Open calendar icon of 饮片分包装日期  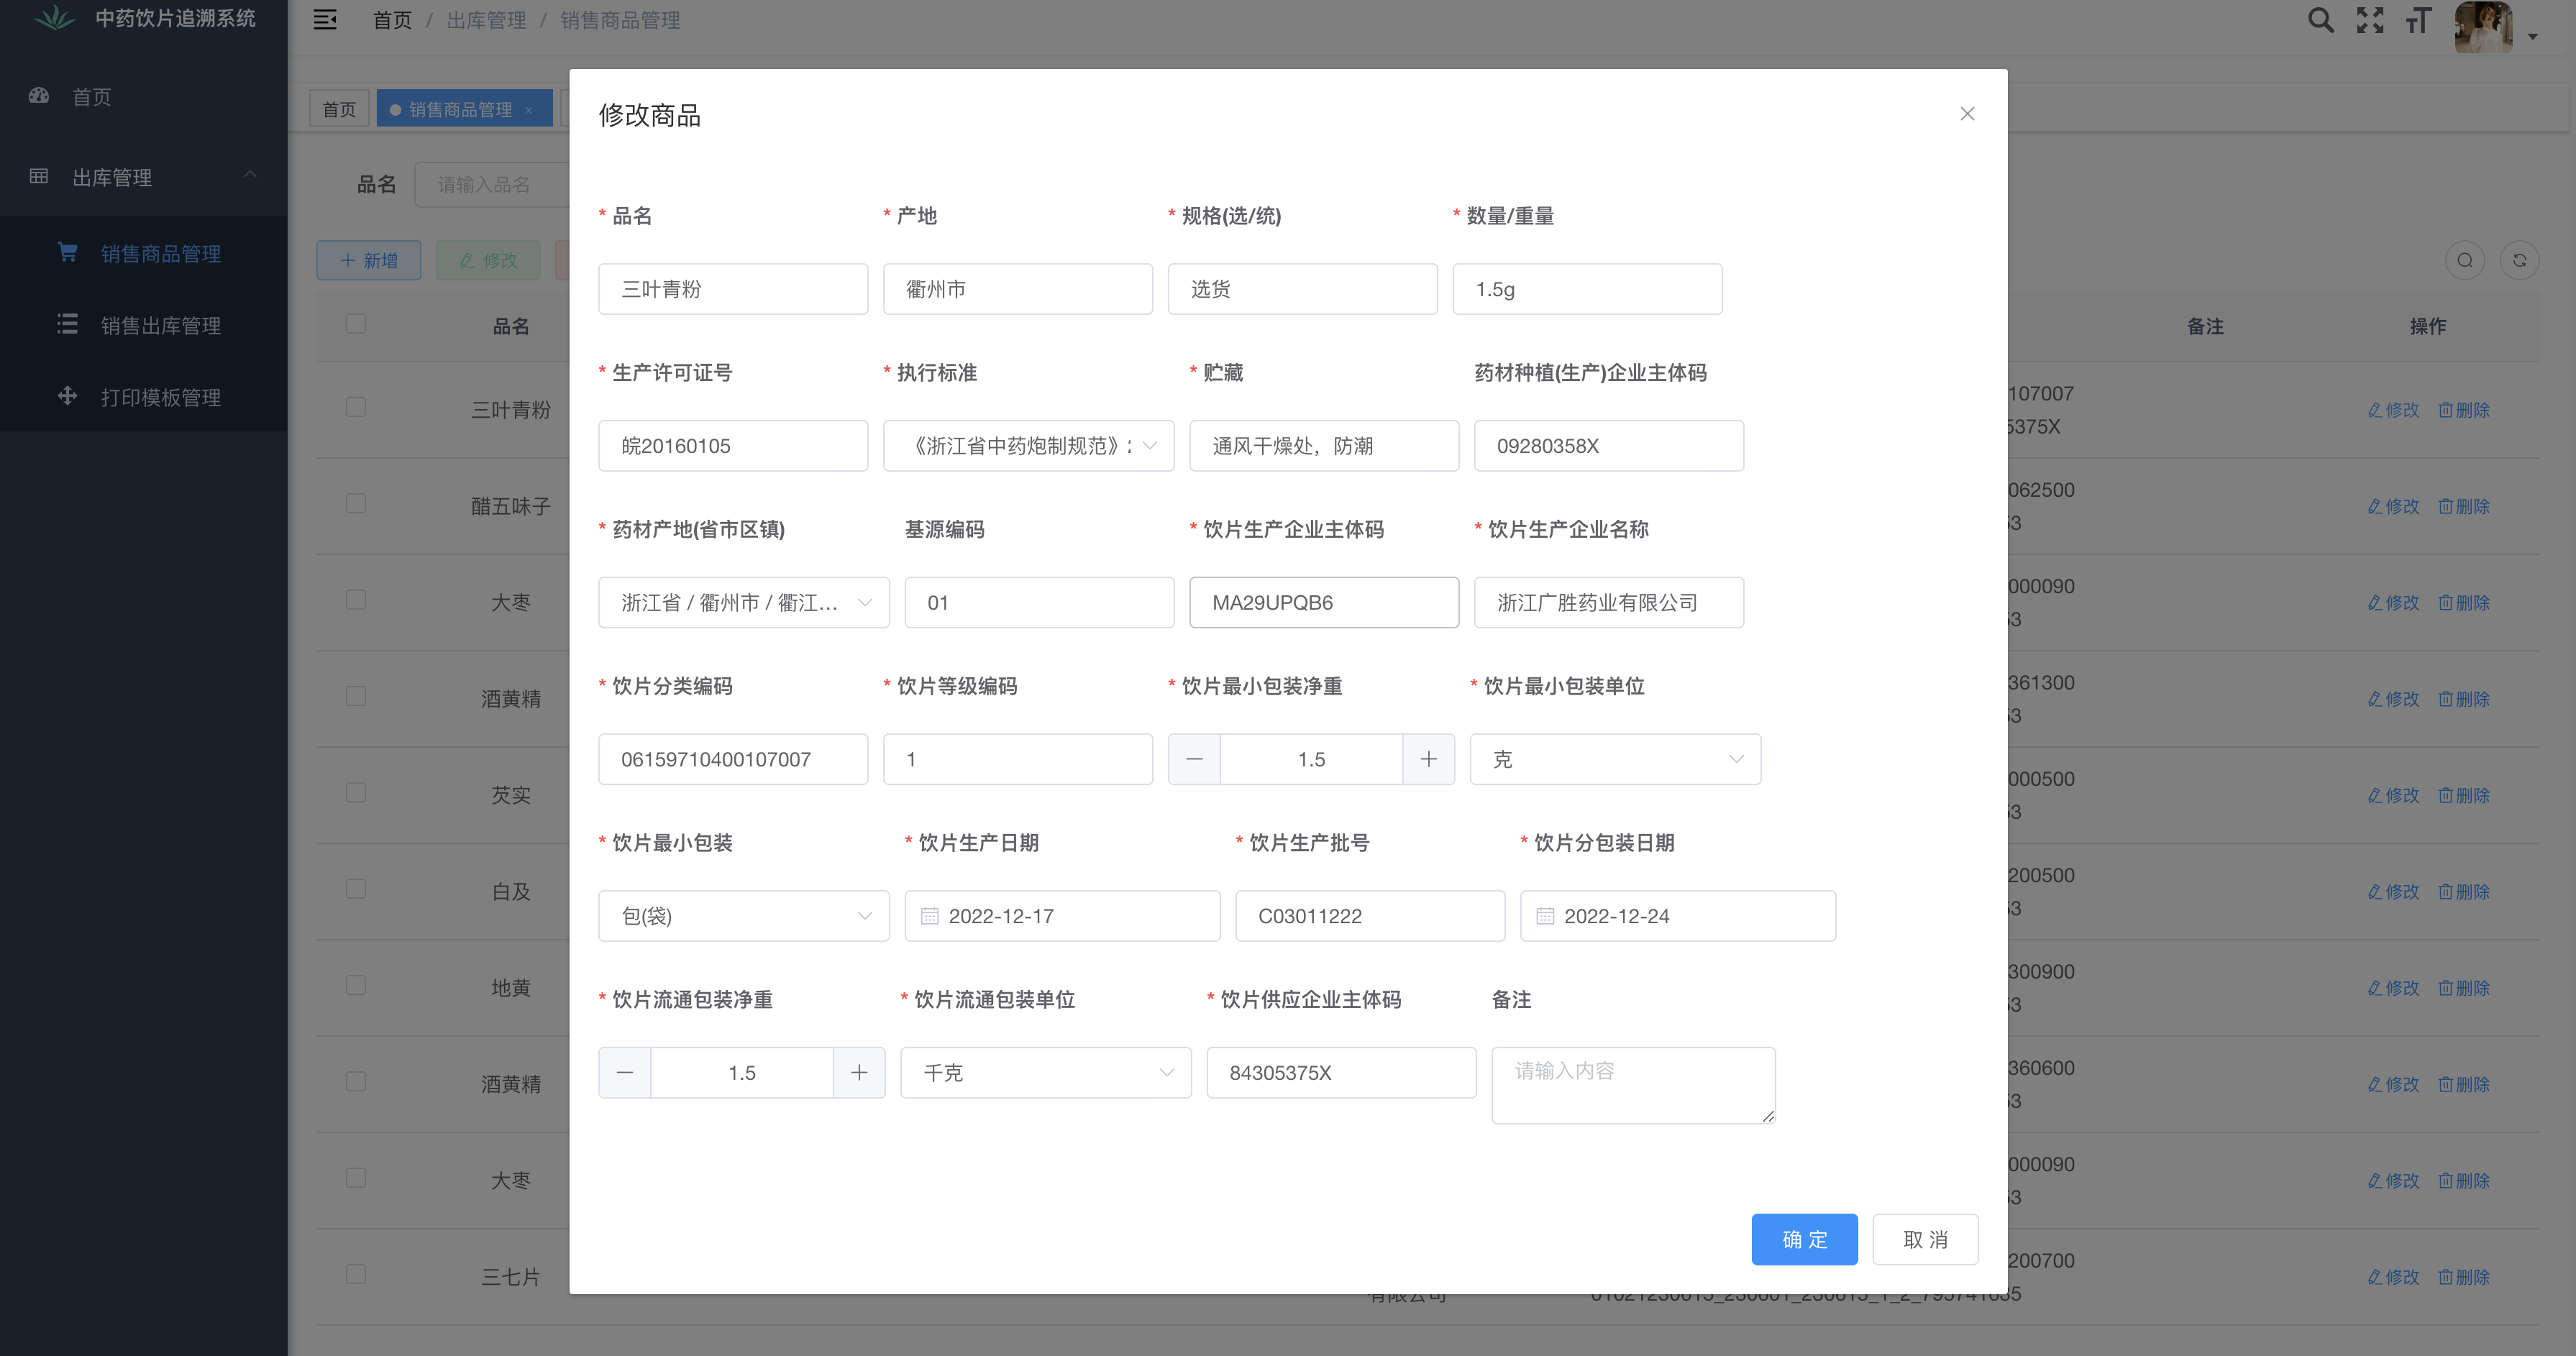tap(1545, 916)
